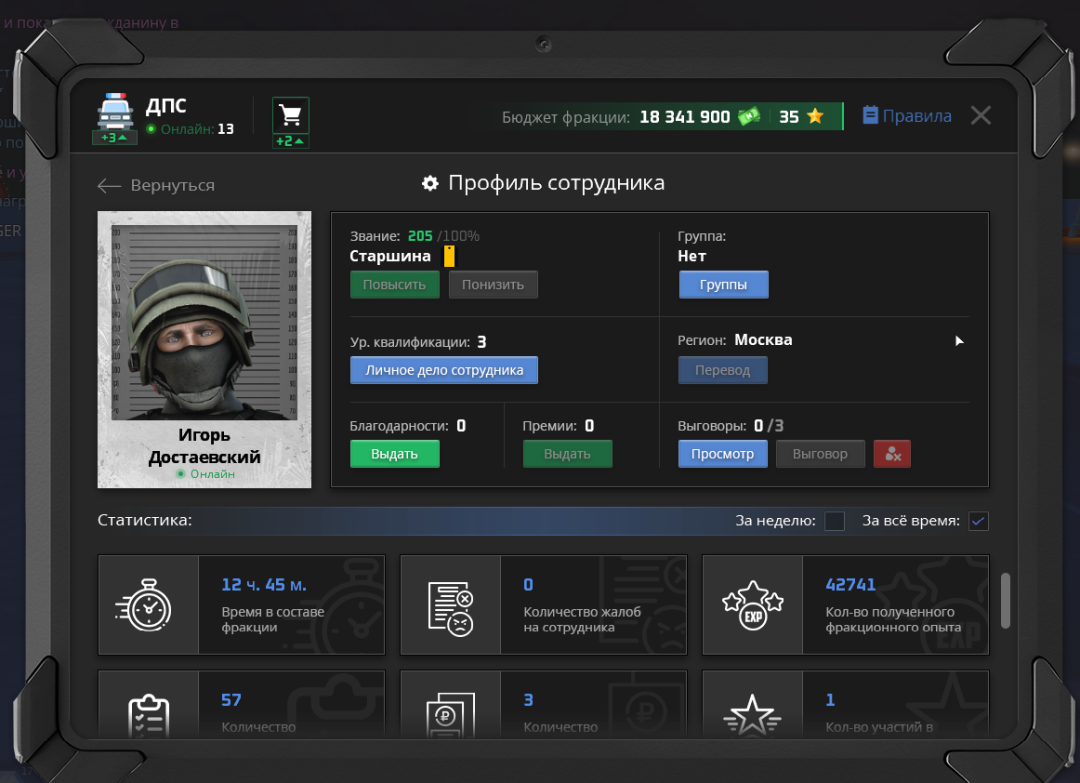The width and height of the screenshot is (1080, 783).
Task: Click the vertical scrollbar on the right
Action: click(x=1005, y=600)
